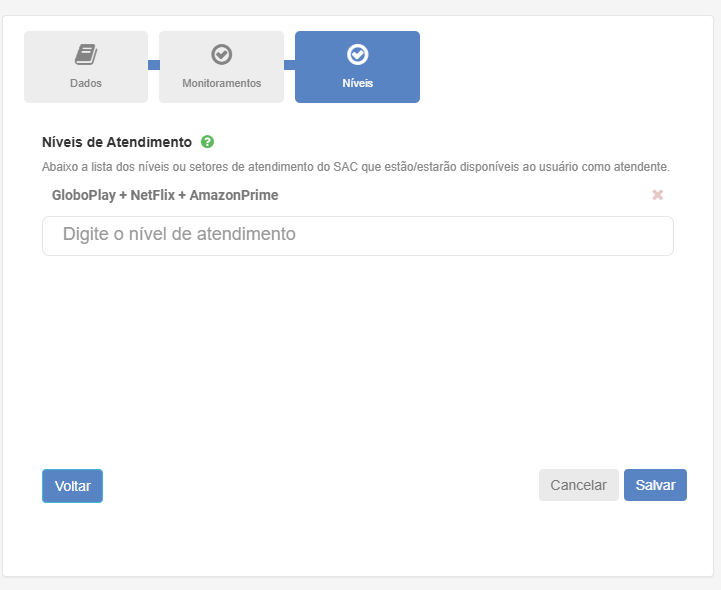Open the Dados step tab
The height and width of the screenshot is (590, 721).
tap(86, 67)
